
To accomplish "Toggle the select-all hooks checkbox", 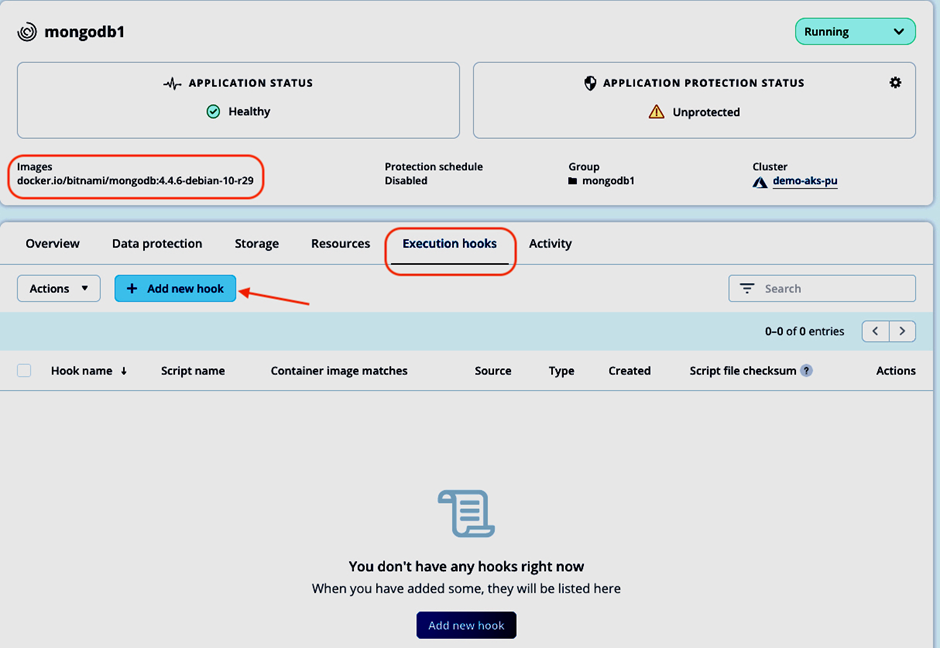I will (x=24, y=370).
